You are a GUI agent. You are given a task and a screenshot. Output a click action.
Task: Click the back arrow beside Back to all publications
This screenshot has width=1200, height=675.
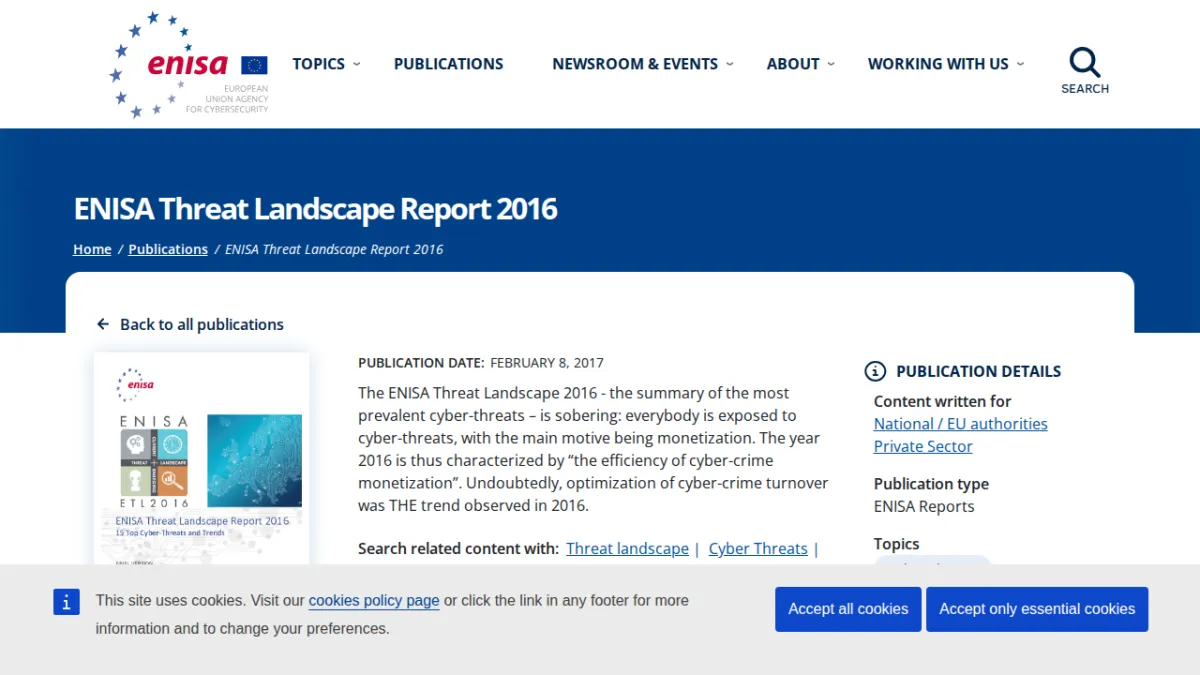click(x=103, y=324)
